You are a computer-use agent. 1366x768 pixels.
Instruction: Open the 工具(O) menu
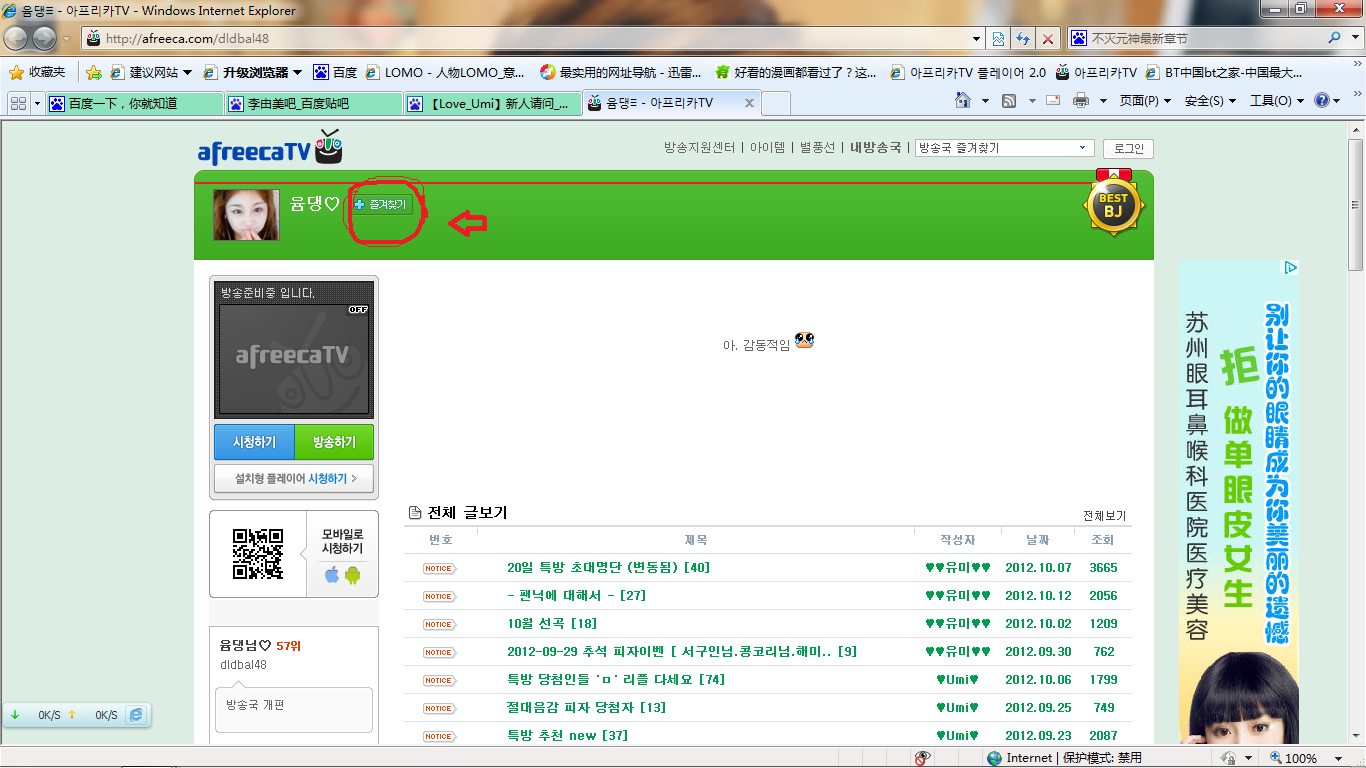(x=1276, y=100)
